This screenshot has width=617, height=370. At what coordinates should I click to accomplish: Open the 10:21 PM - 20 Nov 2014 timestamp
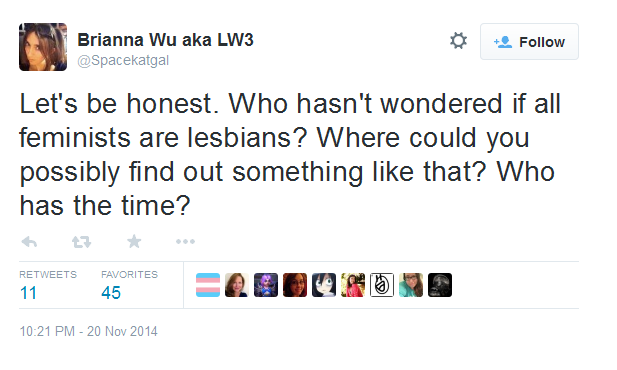coord(89,331)
